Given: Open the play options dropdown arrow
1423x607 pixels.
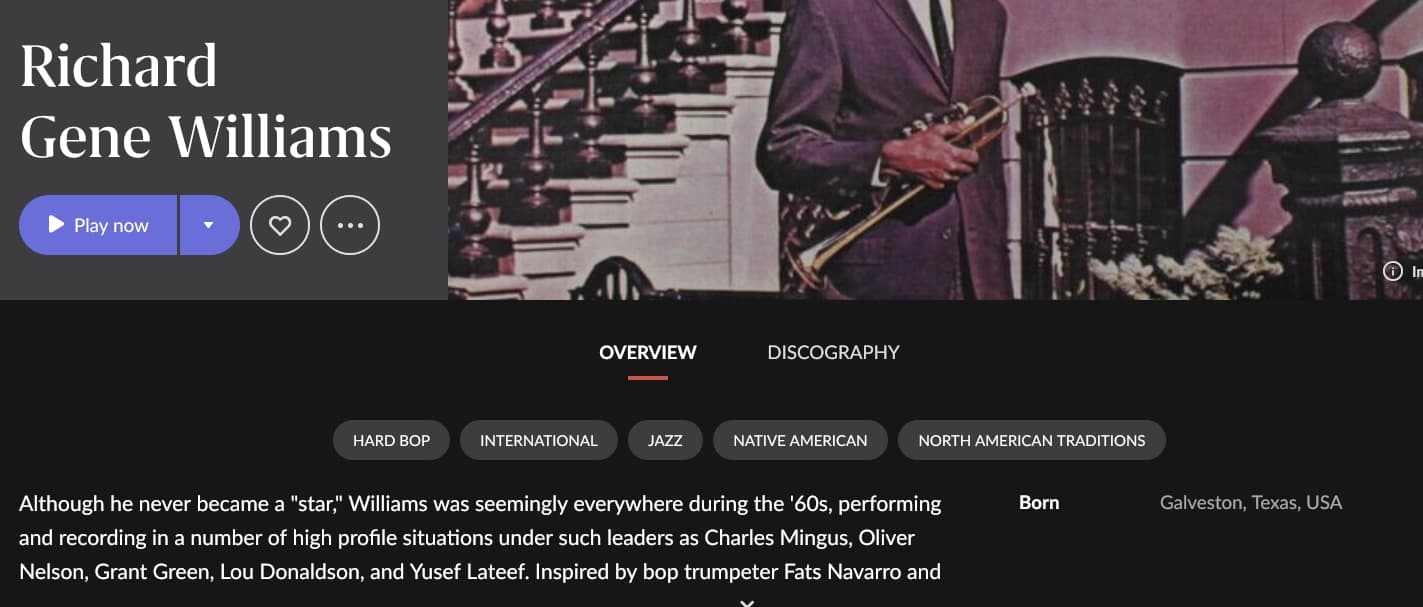Looking at the screenshot, I should click(209, 225).
